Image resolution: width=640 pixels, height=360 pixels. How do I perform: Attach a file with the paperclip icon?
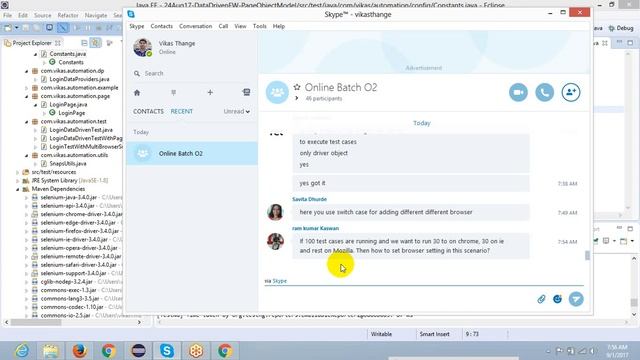click(541, 299)
